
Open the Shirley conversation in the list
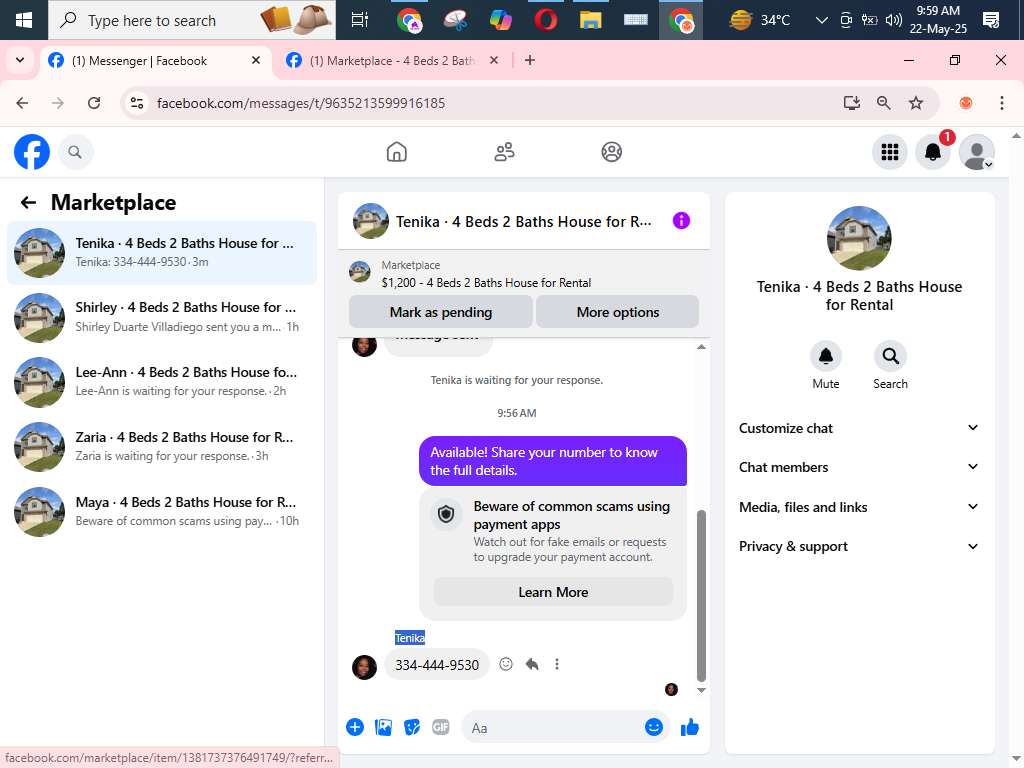coord(162,317)
